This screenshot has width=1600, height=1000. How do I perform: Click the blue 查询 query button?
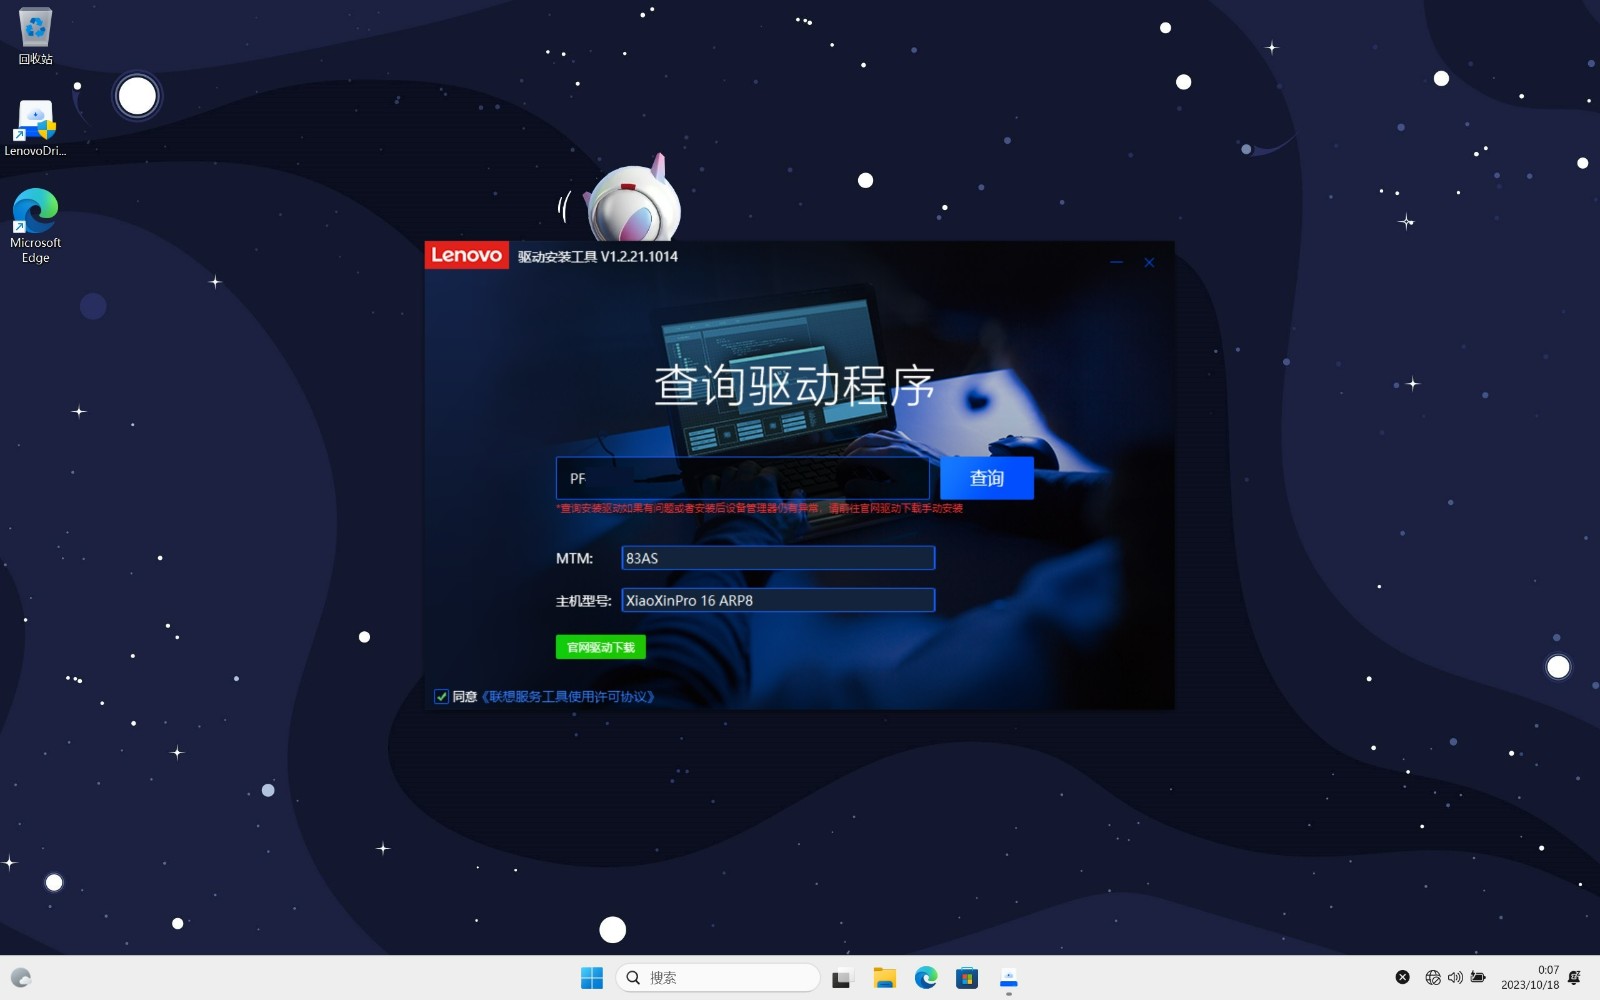click(x=986, y=478)
